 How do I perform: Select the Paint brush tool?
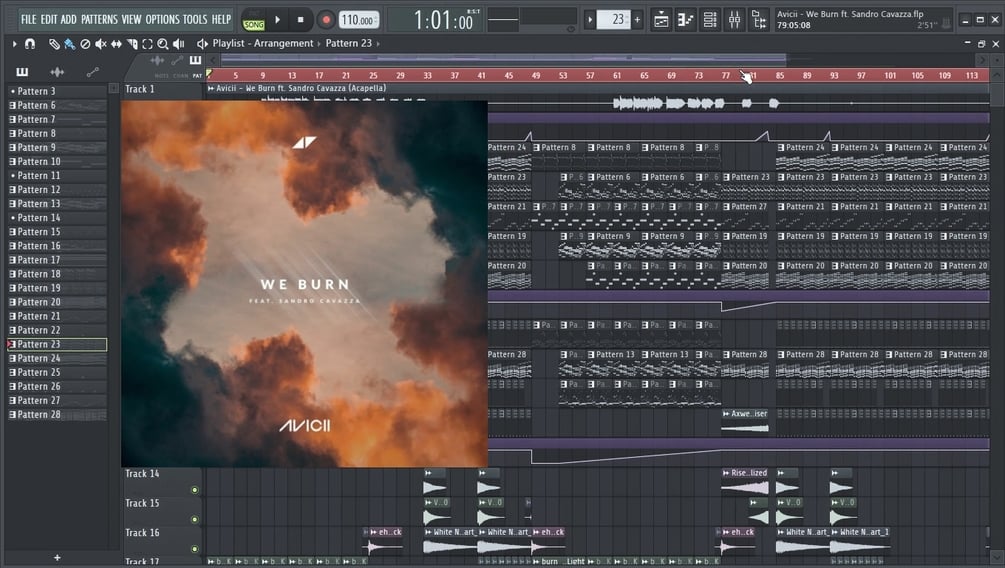tap(69, 44)
